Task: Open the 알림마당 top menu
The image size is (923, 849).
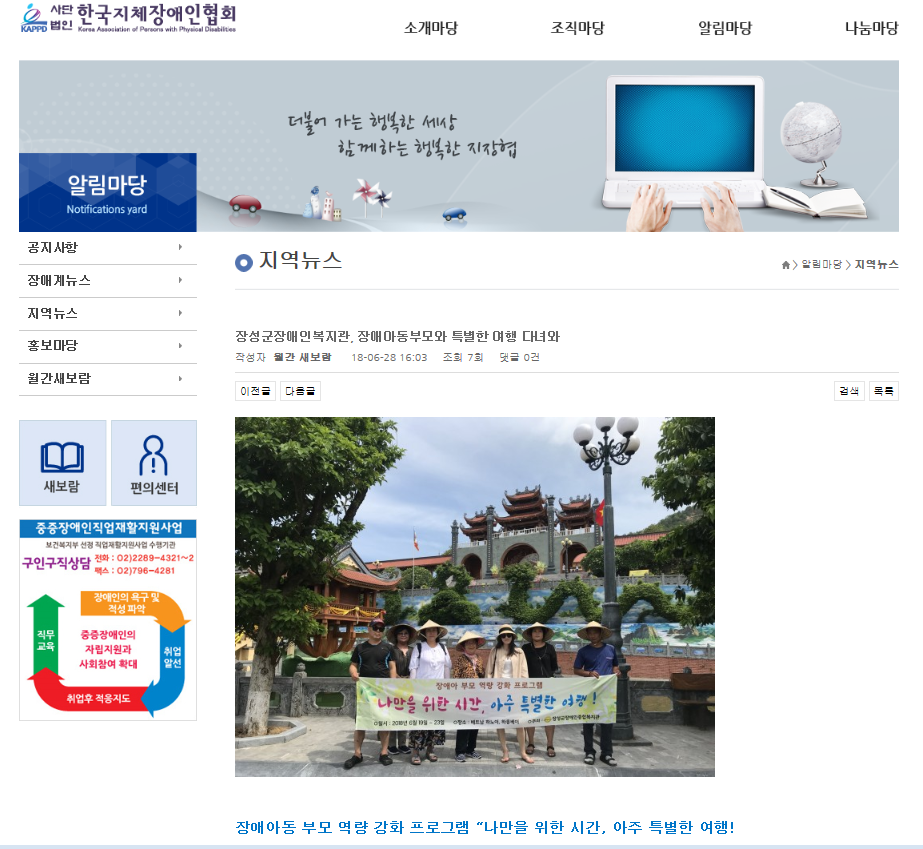Action: coord(725,28)
